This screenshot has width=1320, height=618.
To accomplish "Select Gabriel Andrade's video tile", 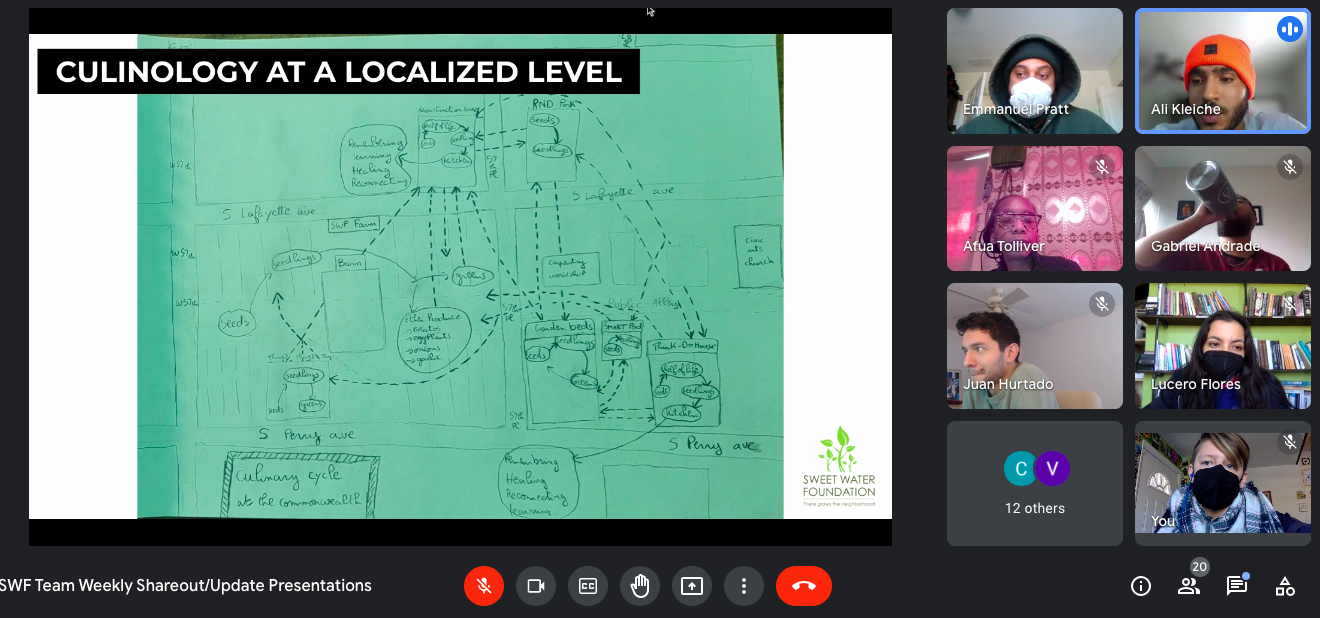I will [x=1223, y=208].
